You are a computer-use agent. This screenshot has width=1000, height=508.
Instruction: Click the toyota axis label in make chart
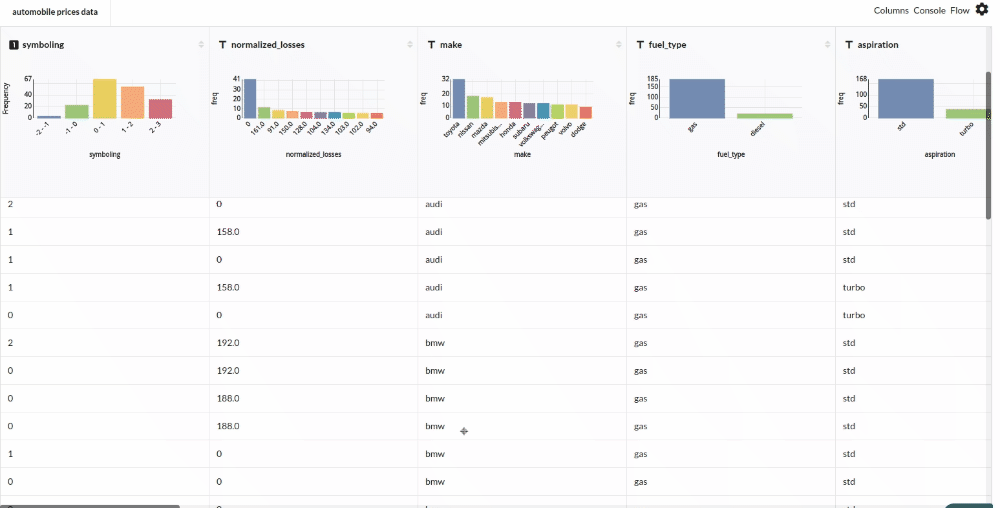point(452,130)
